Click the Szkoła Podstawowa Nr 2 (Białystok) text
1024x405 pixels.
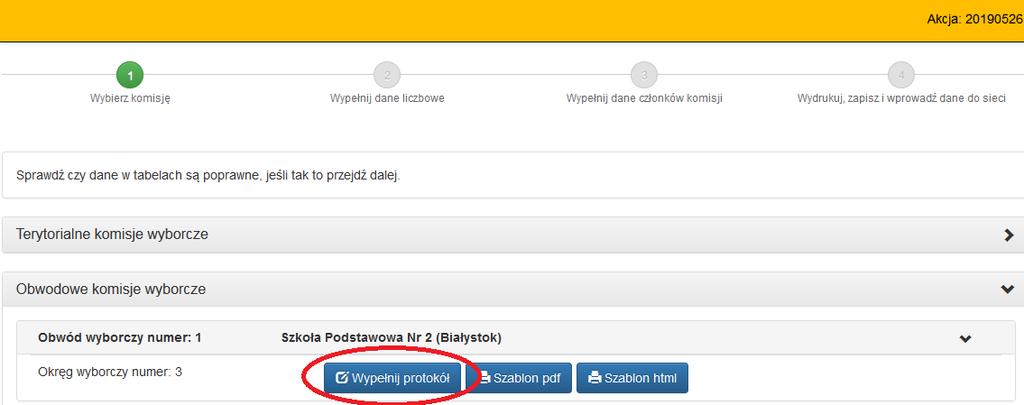click(x=391, y=338)
